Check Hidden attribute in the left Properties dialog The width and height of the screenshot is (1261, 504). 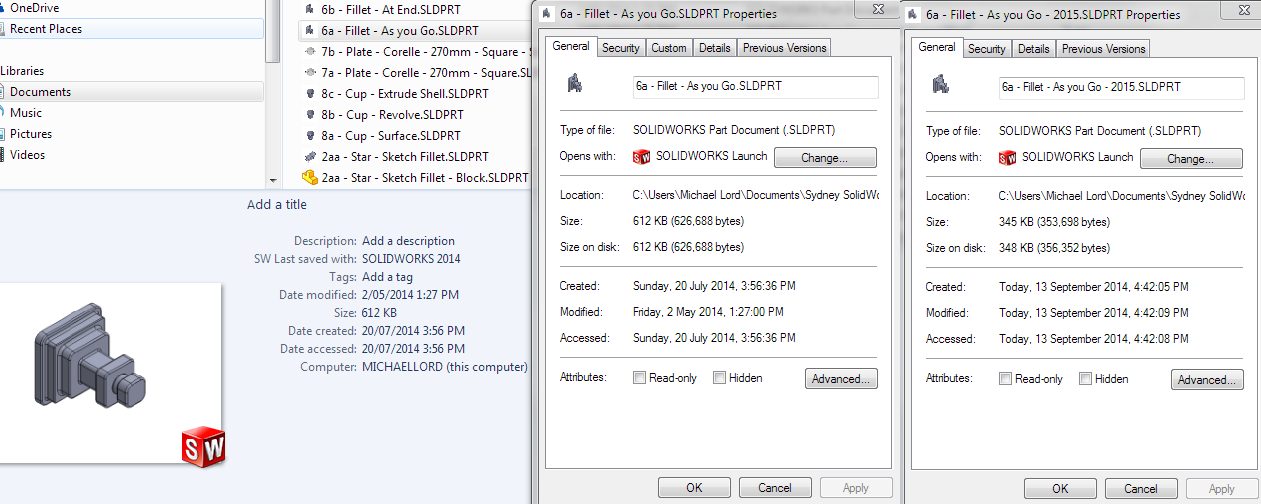(x=719, y=378)
